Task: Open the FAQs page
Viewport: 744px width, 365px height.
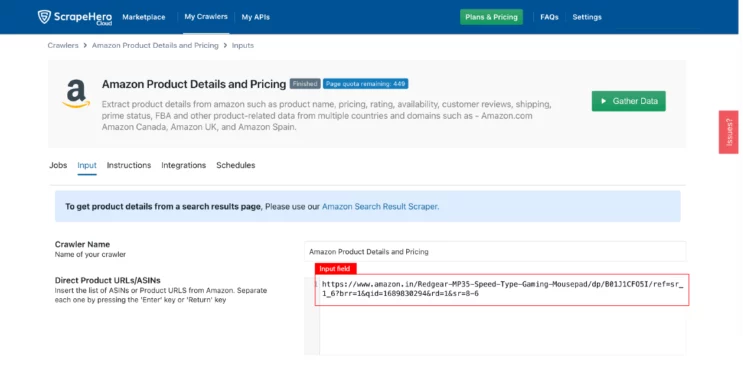Action: point(549,17)
